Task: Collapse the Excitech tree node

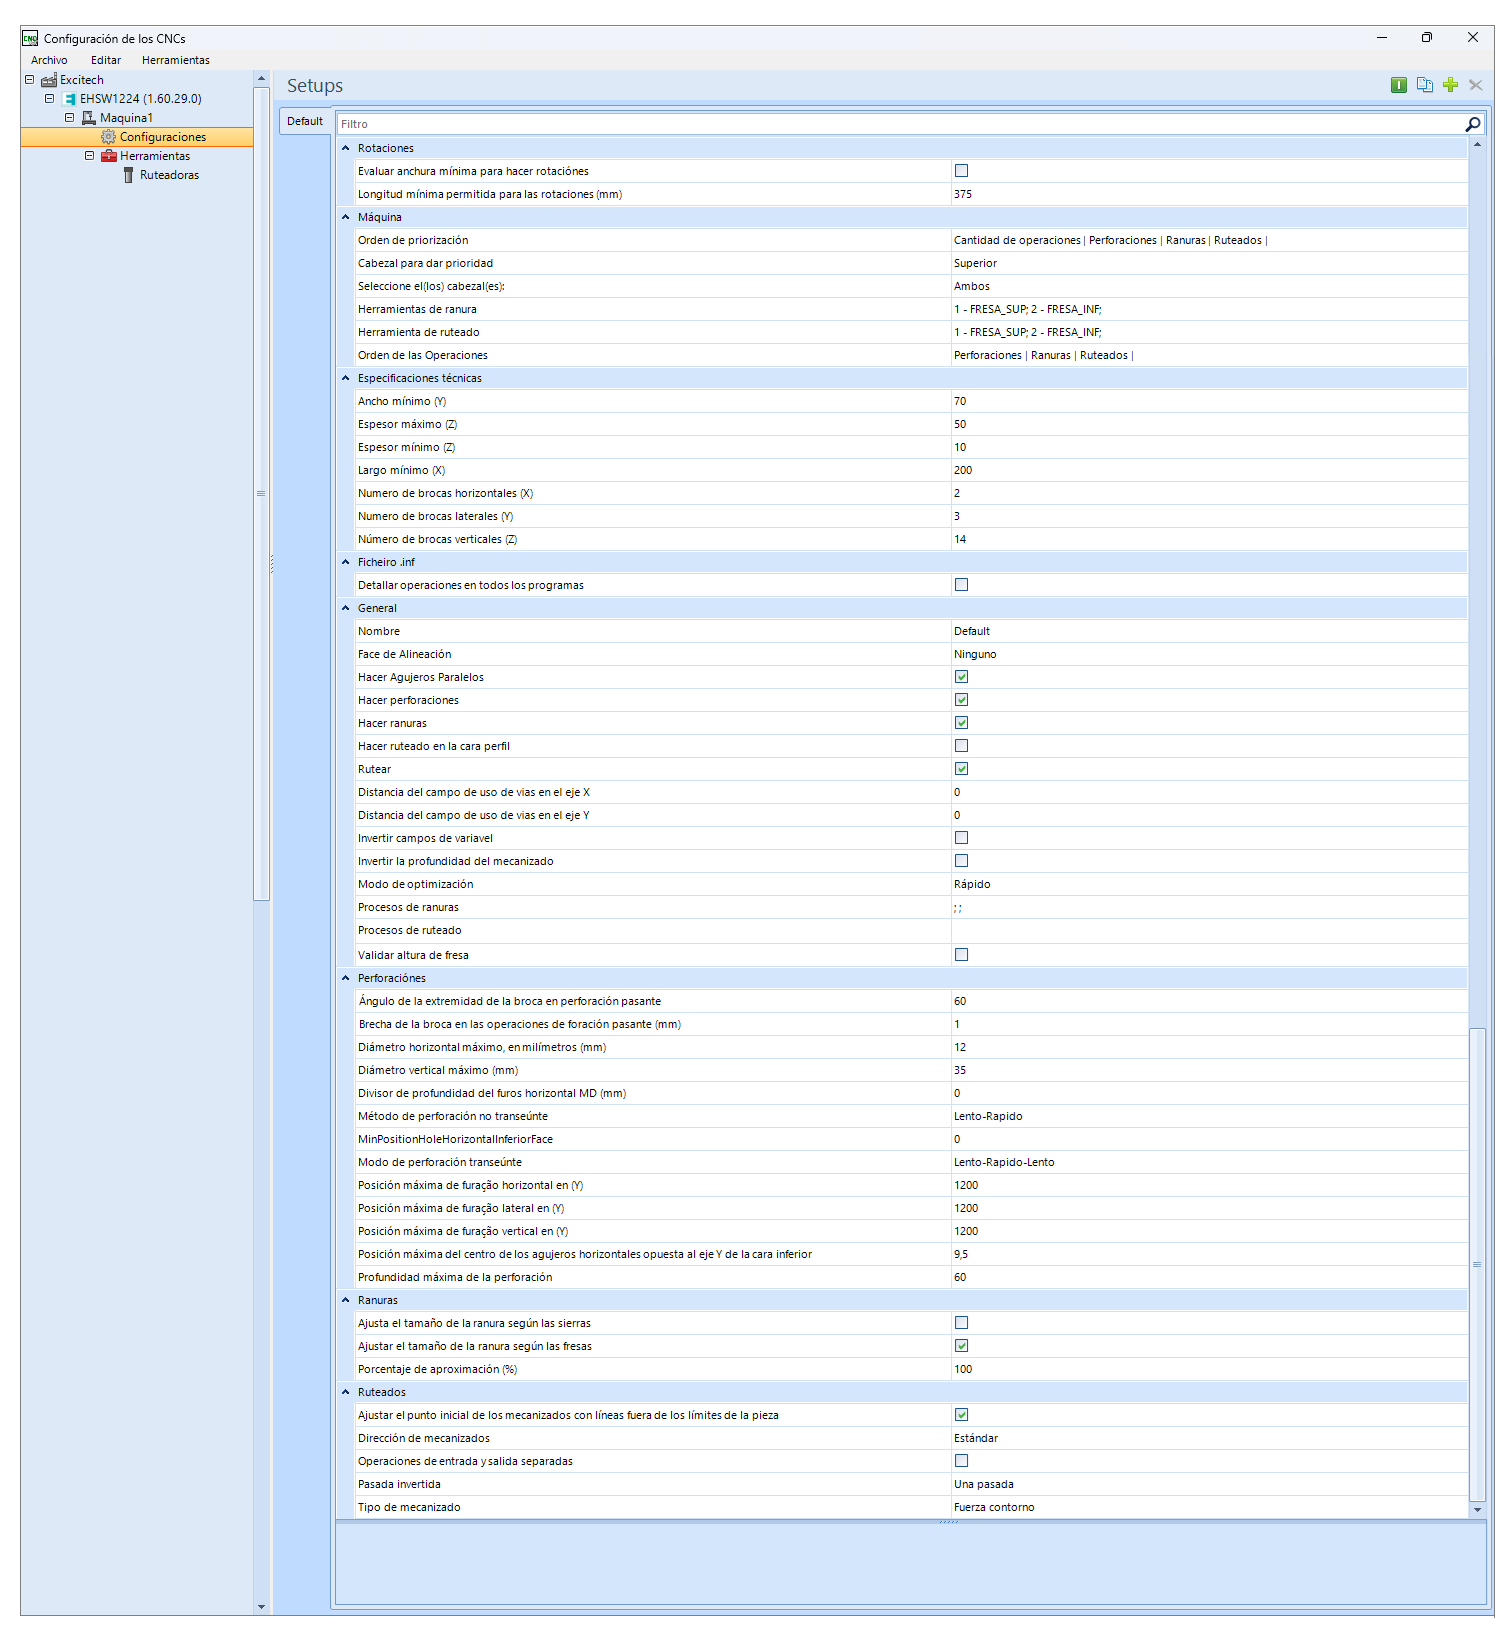Action: [x=29, y=80]
